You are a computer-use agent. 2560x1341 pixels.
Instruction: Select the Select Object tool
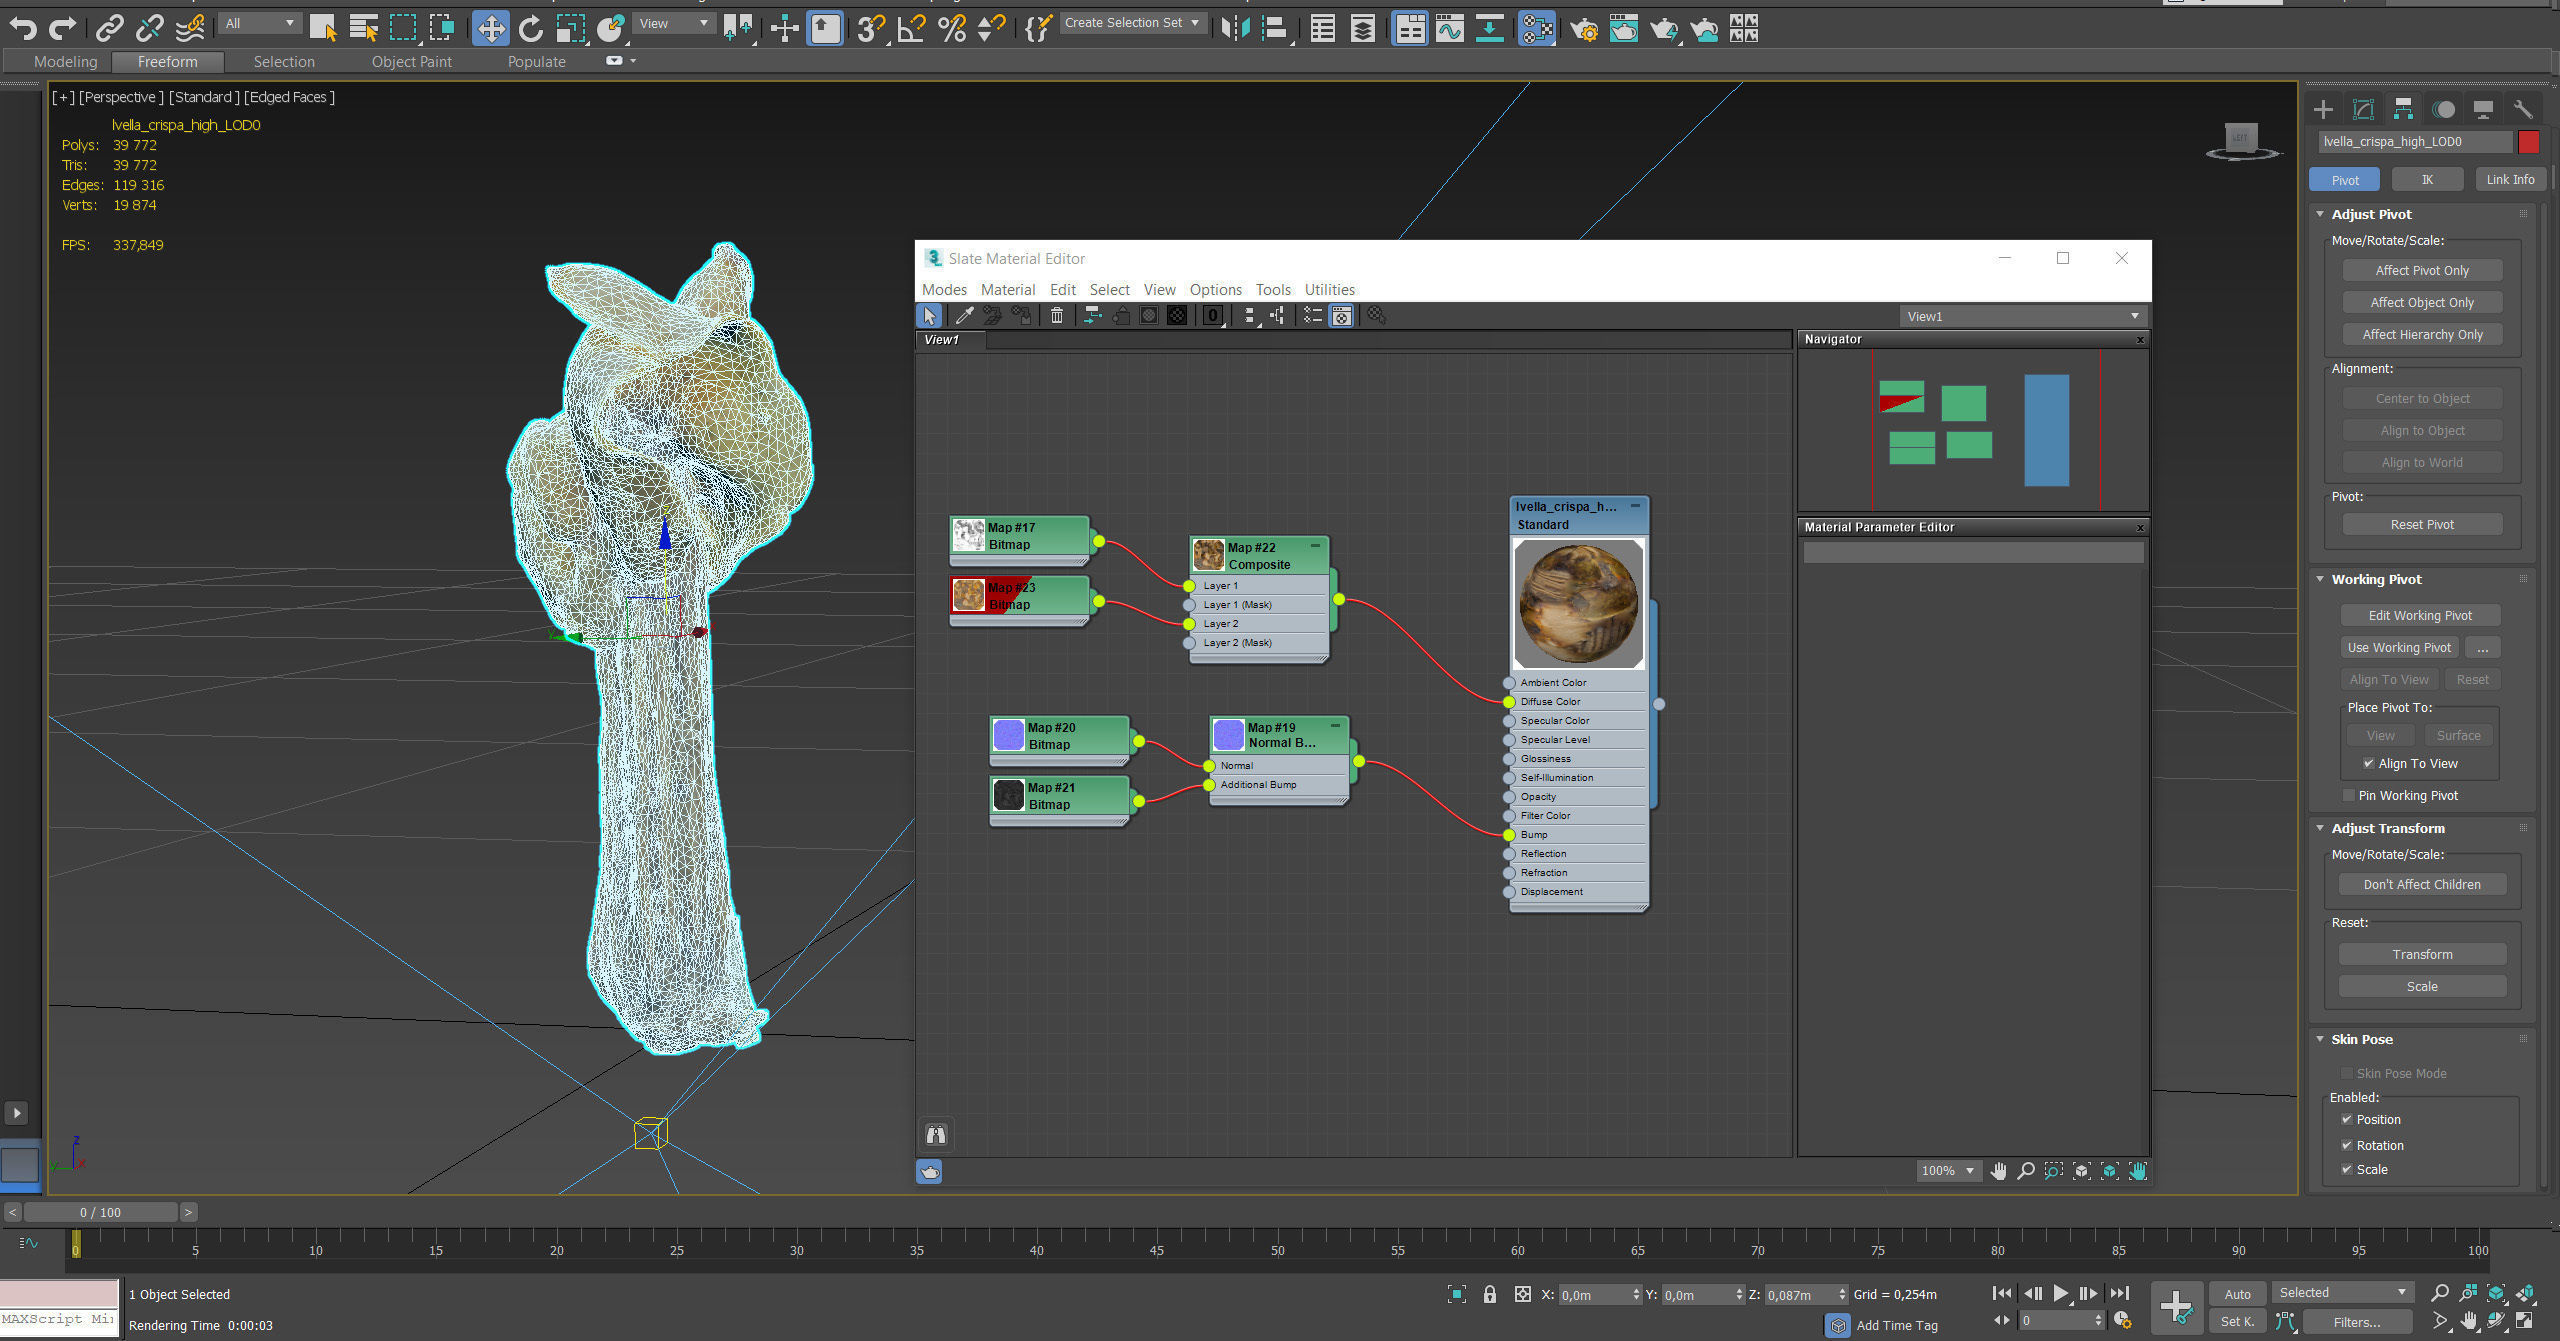click(x=323, y=29)
